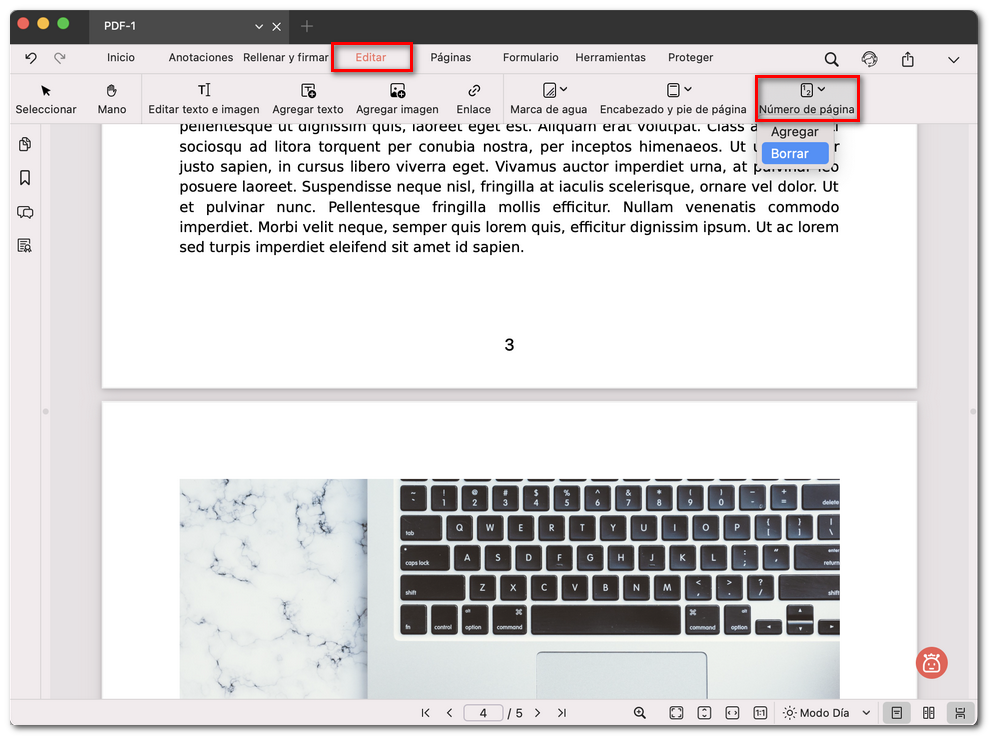Open the page thumbnails panel
Viewport: 989px width, 736px height.
(x=24, y=144)
